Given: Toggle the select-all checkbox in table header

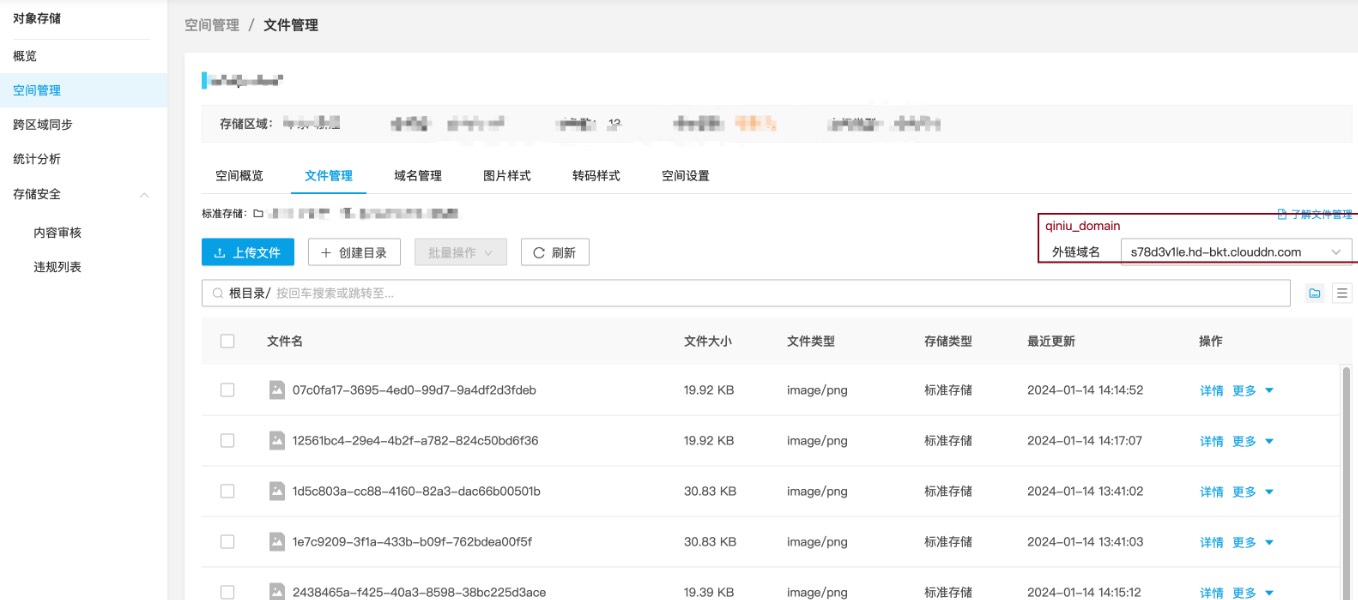Looking at the screenshot, I should pos(227,341).
